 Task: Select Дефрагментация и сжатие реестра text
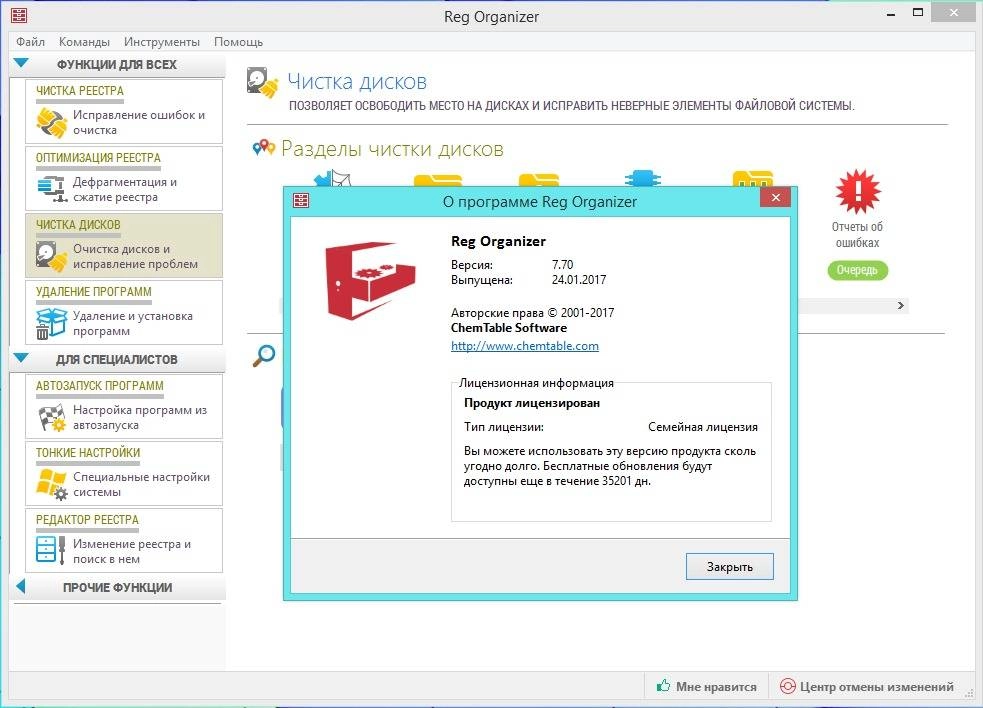coord(125,189)
